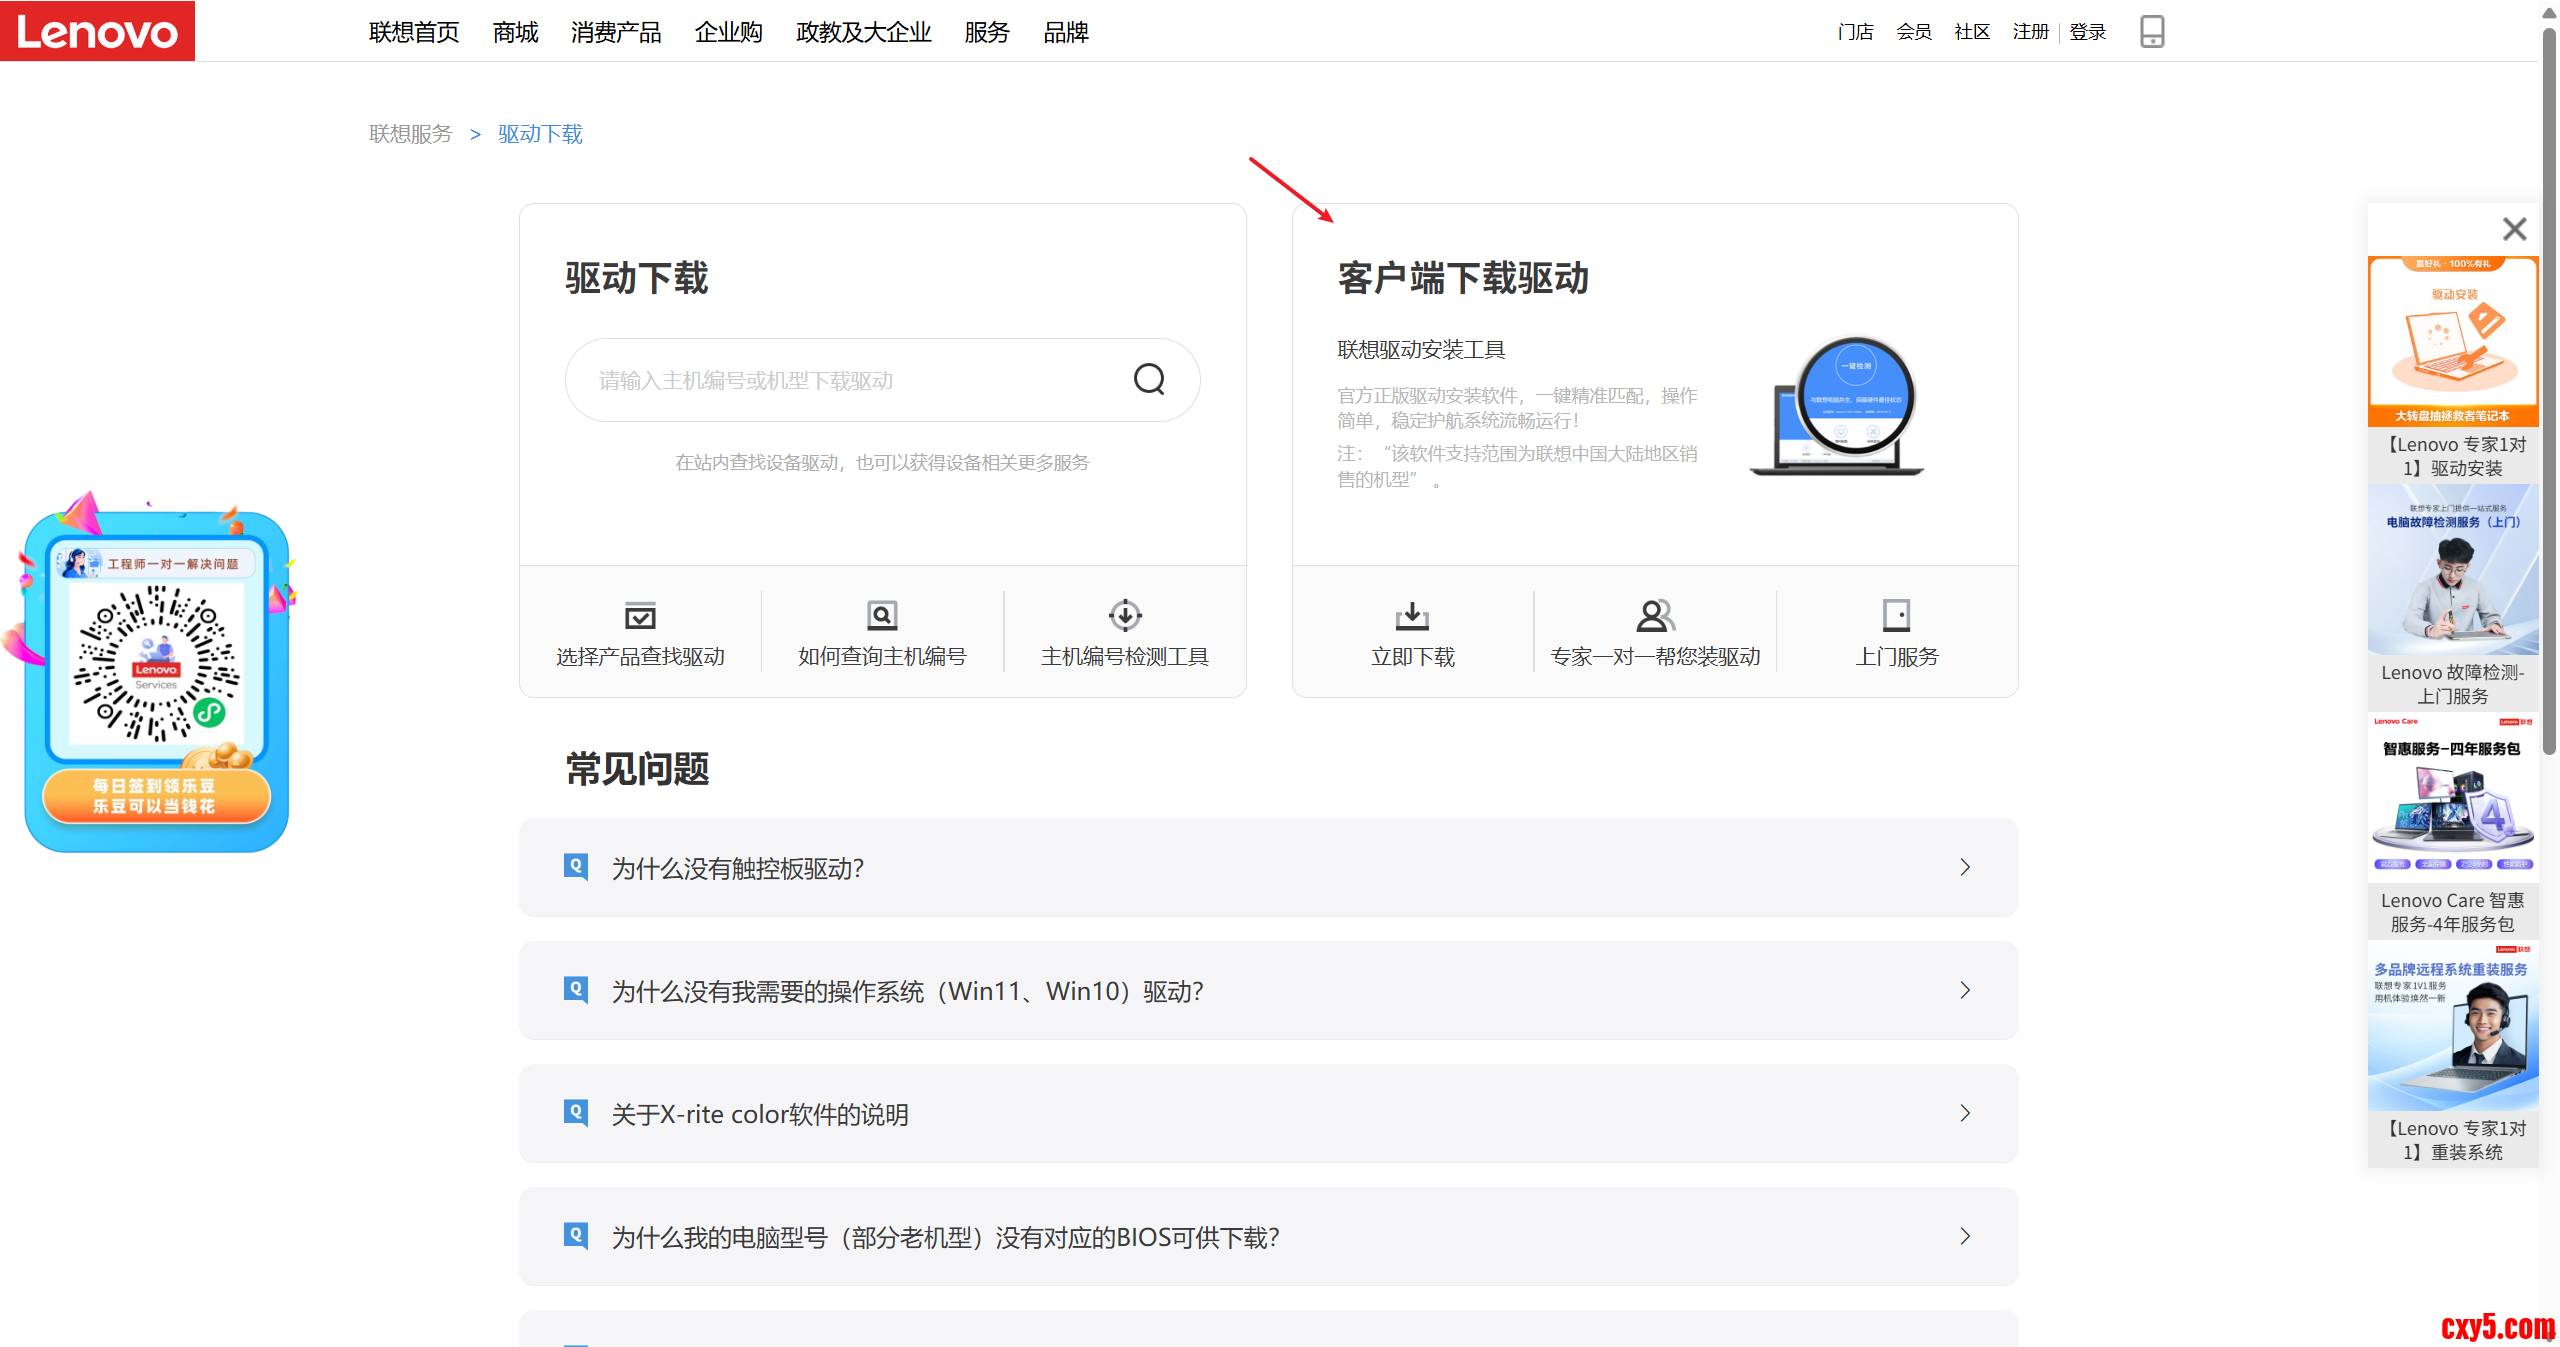The width and height of the screenshot is (2560, 1347).
Task: Click the 立即下载 download icon
Action: [1412, 615]
